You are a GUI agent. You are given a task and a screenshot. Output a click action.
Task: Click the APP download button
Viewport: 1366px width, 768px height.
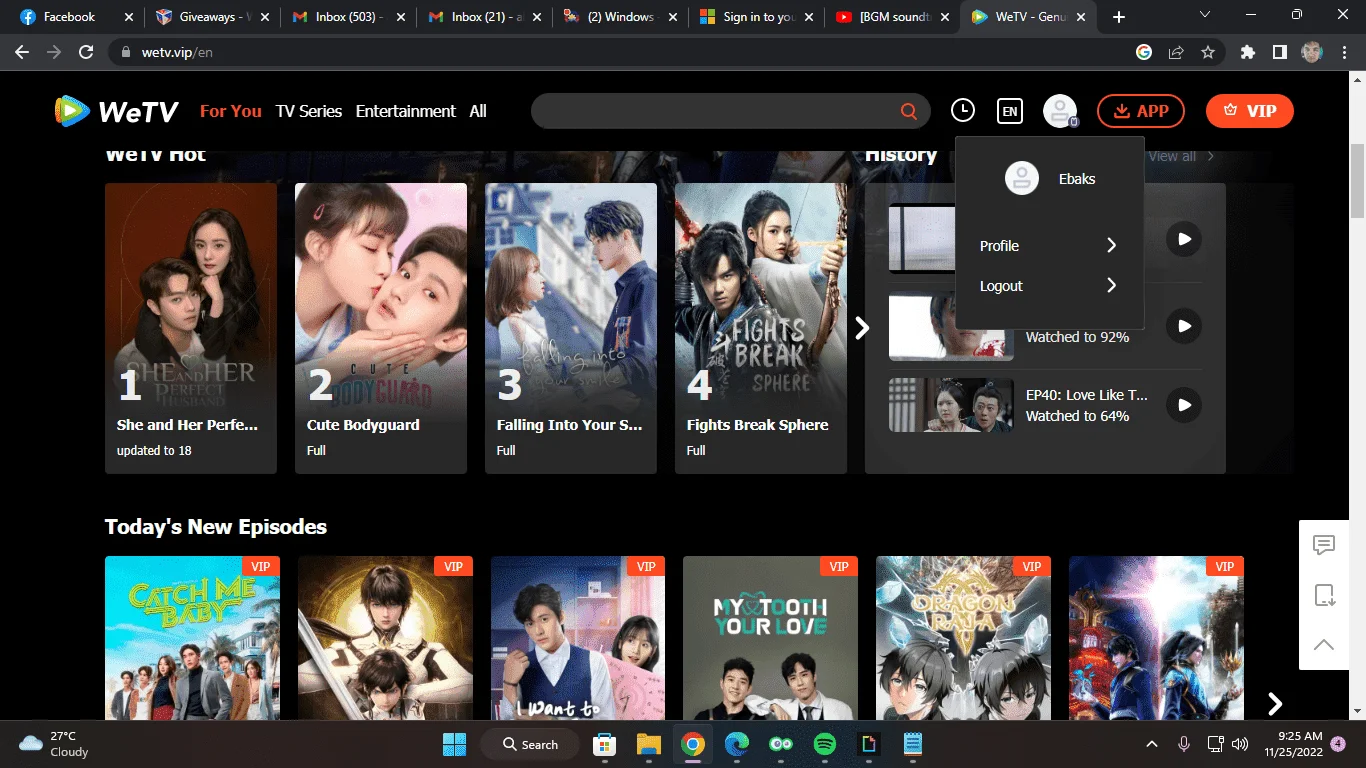point(1141,111)
